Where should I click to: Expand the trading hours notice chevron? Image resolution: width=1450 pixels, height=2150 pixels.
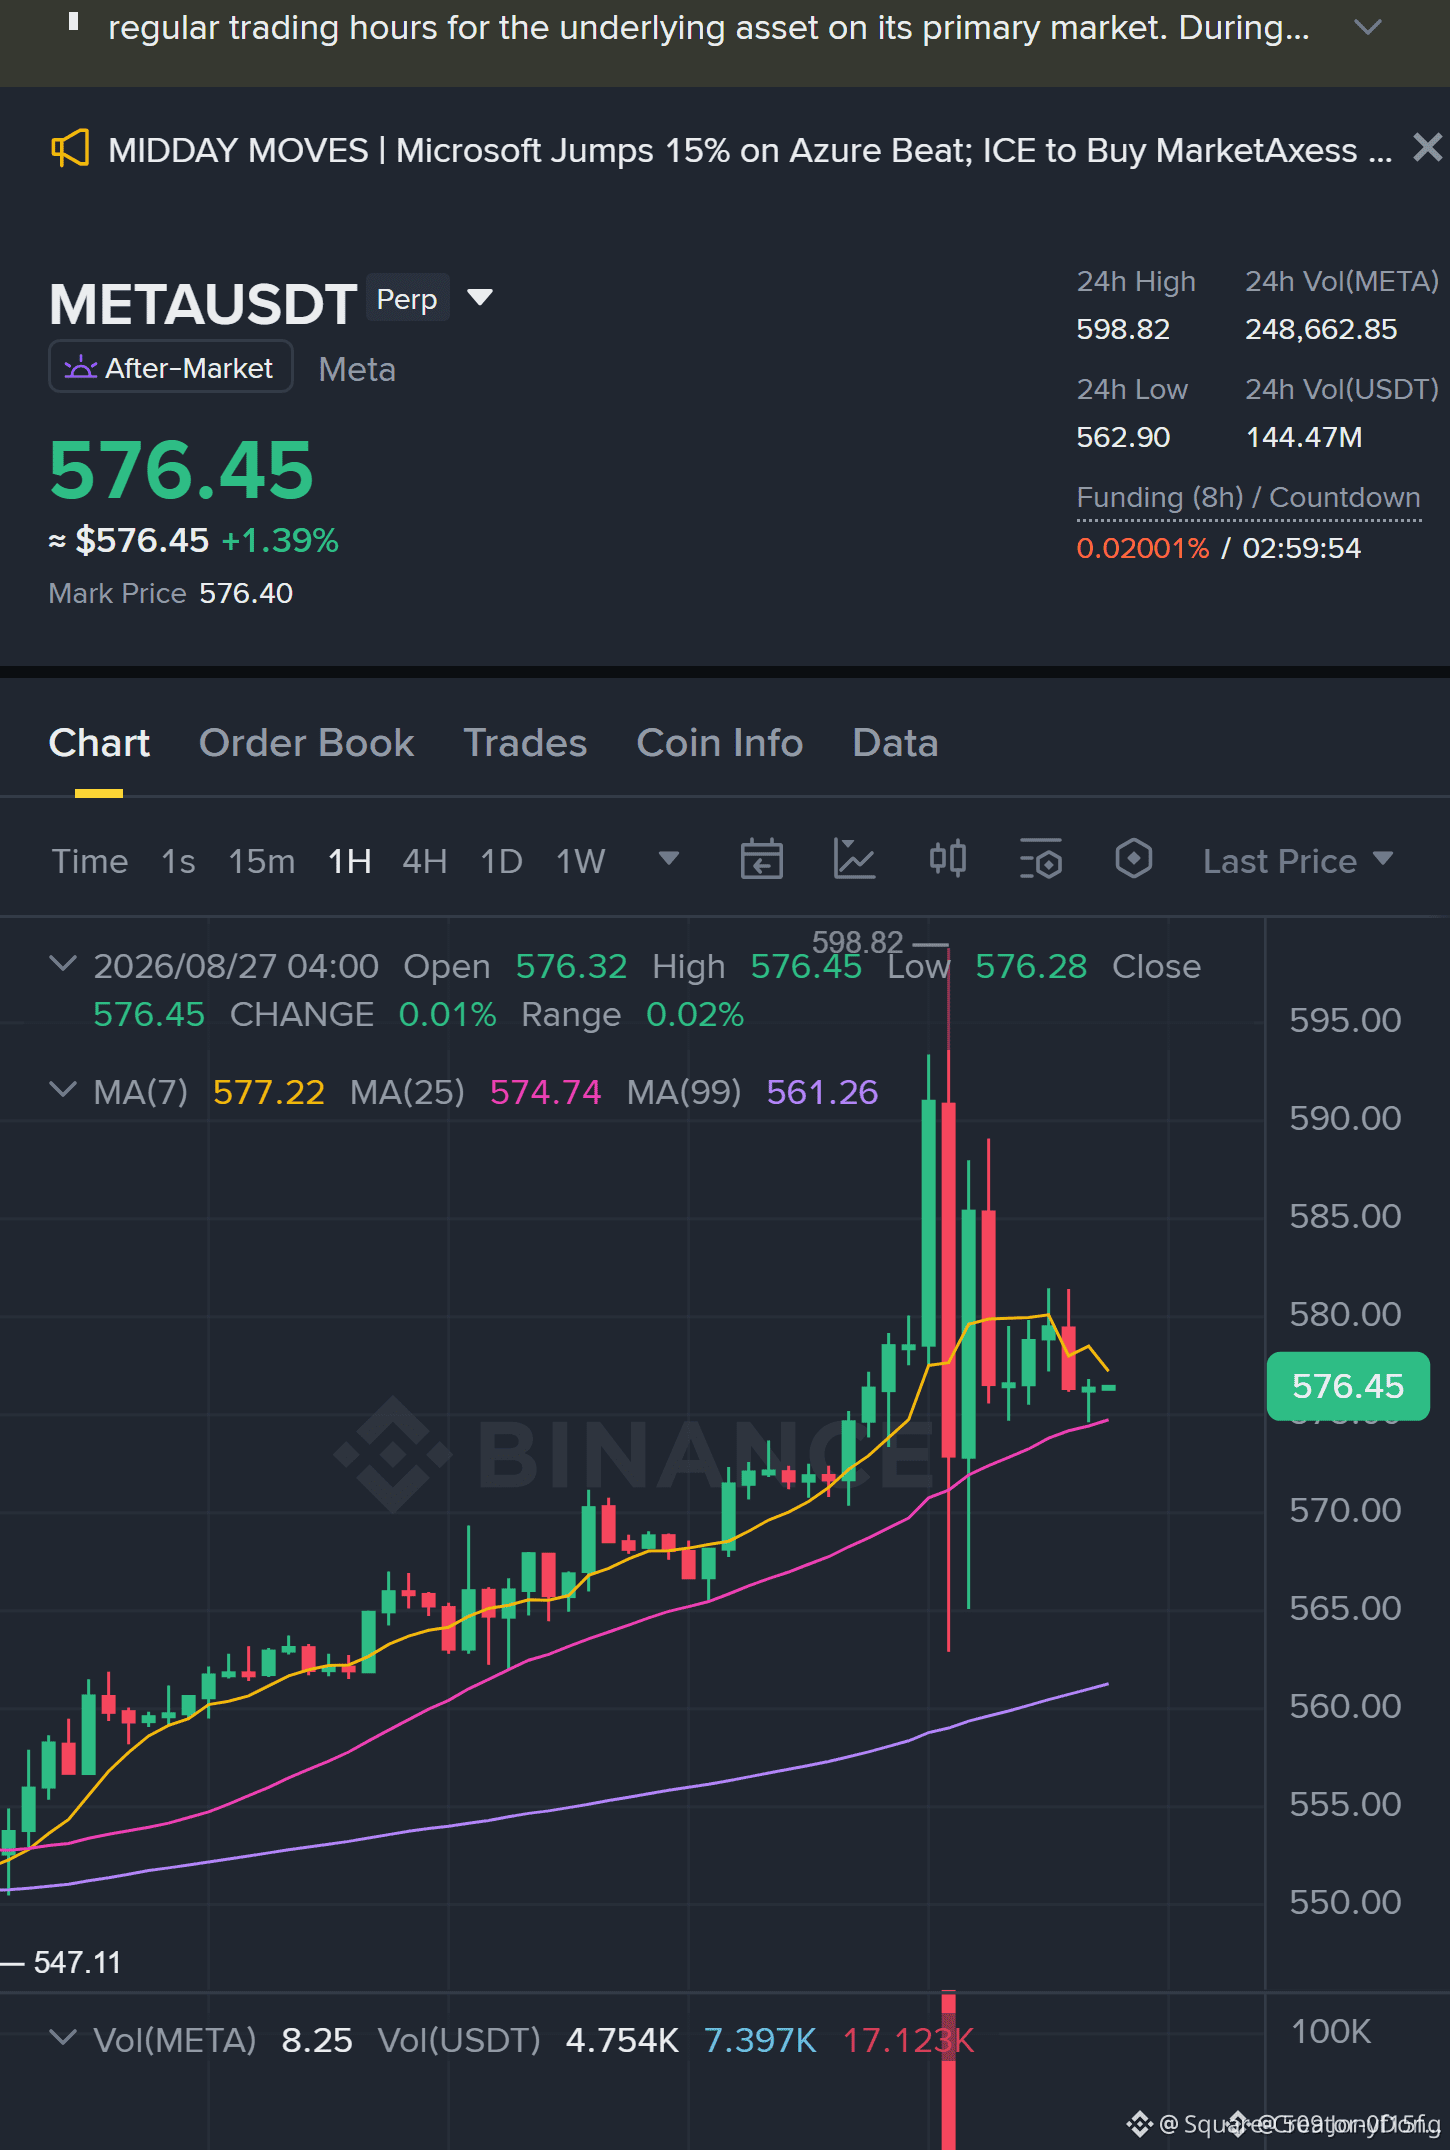1367,27
